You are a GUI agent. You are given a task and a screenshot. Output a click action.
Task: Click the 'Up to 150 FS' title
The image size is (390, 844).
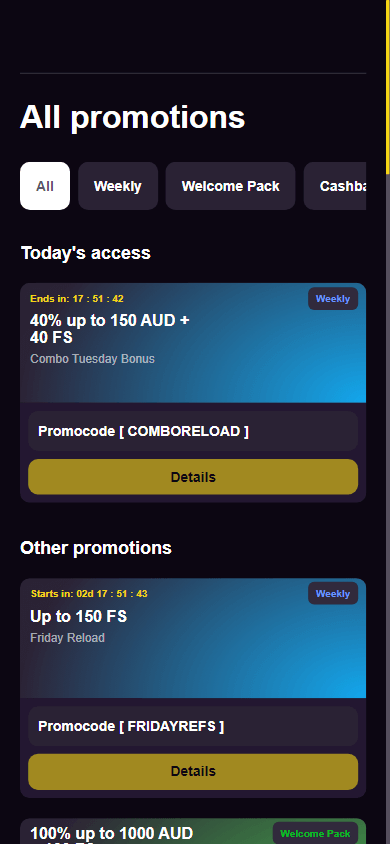[x=79, y=616]
